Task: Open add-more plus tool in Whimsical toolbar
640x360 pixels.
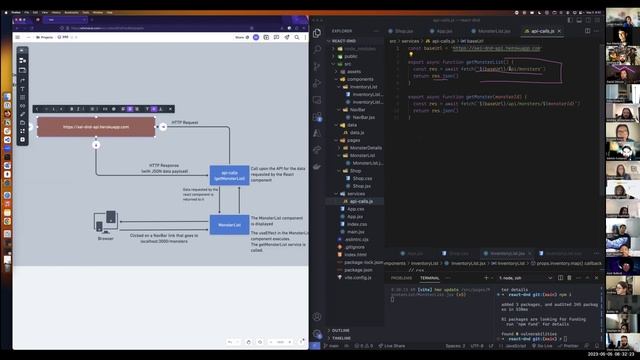Action: [x=22, y=140]
